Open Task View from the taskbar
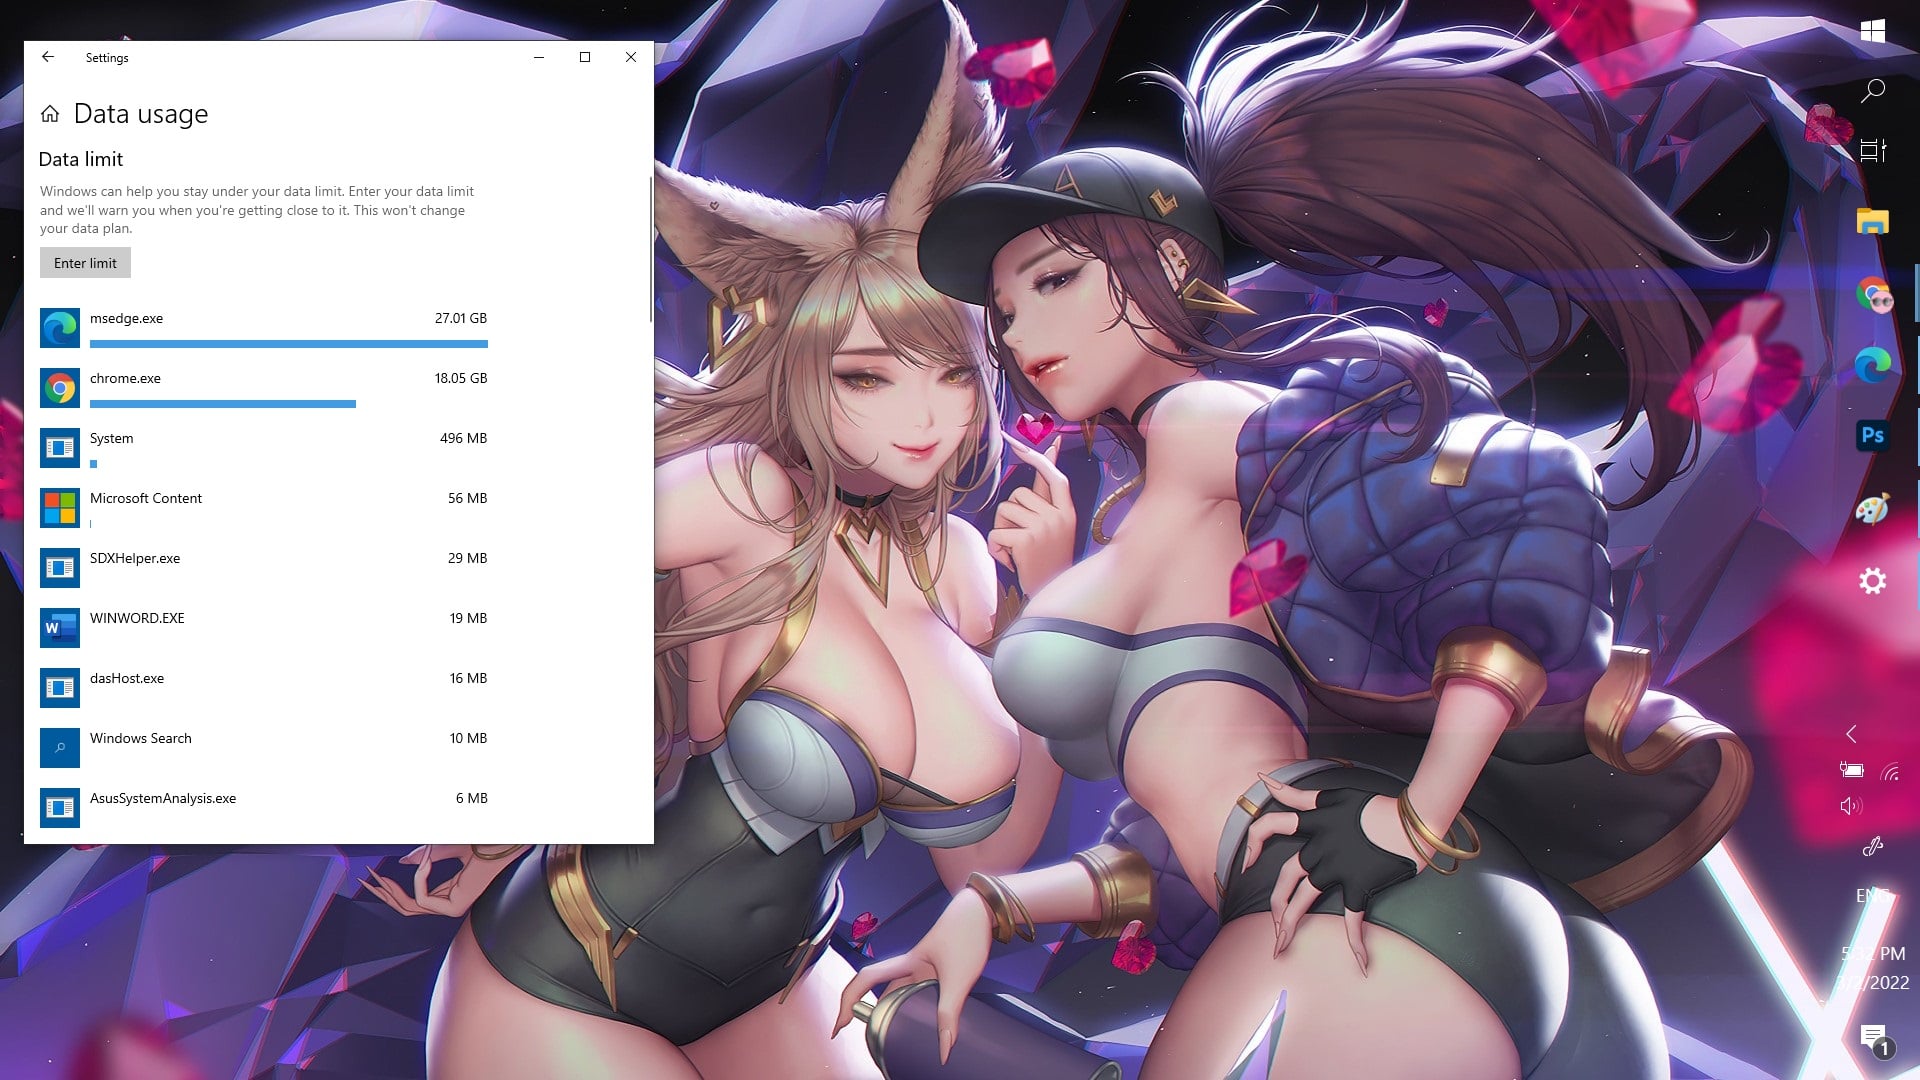This screenshot has width=1920, height=1080. tap(1873, 151)
